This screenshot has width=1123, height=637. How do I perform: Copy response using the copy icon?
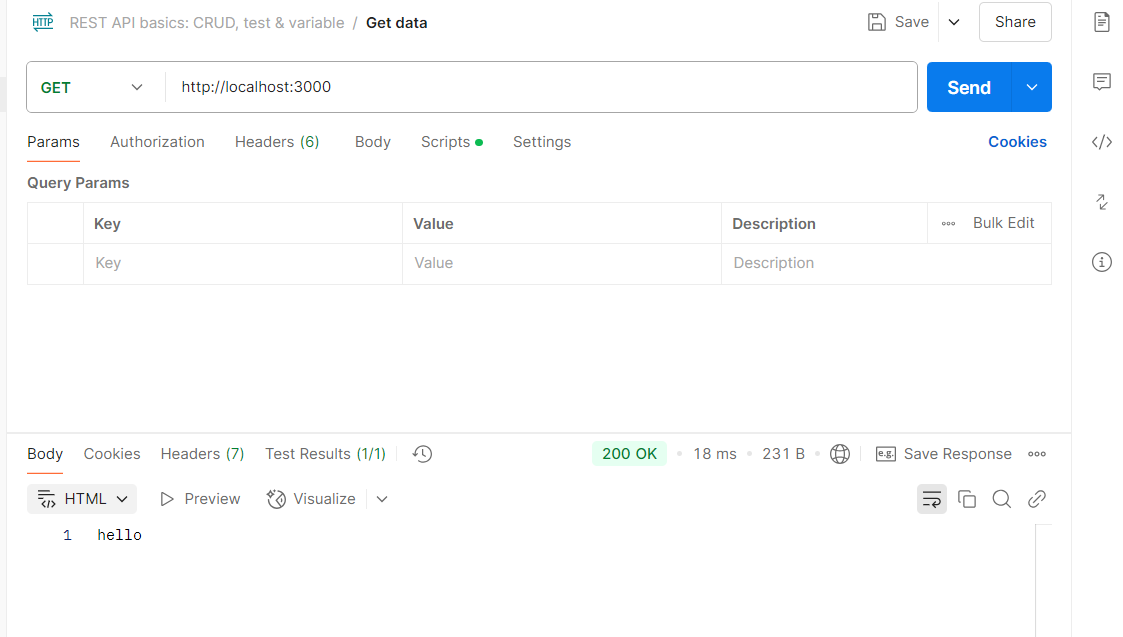(967, 499)
